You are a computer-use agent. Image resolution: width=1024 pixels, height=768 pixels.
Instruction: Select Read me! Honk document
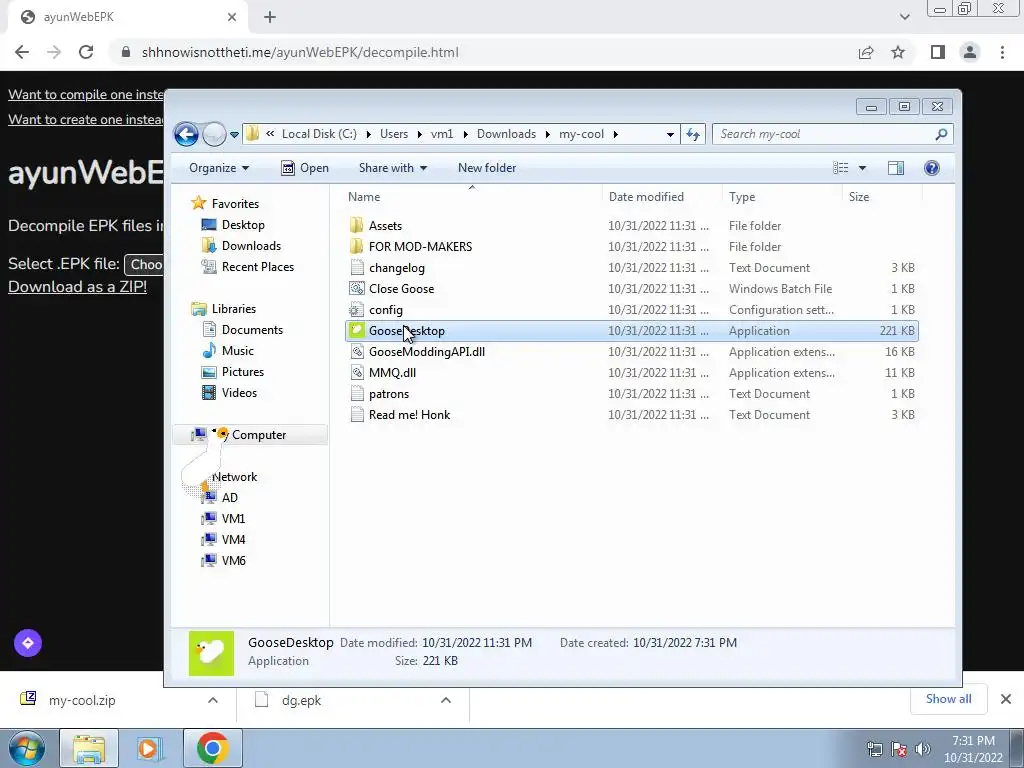click(631, 415)
